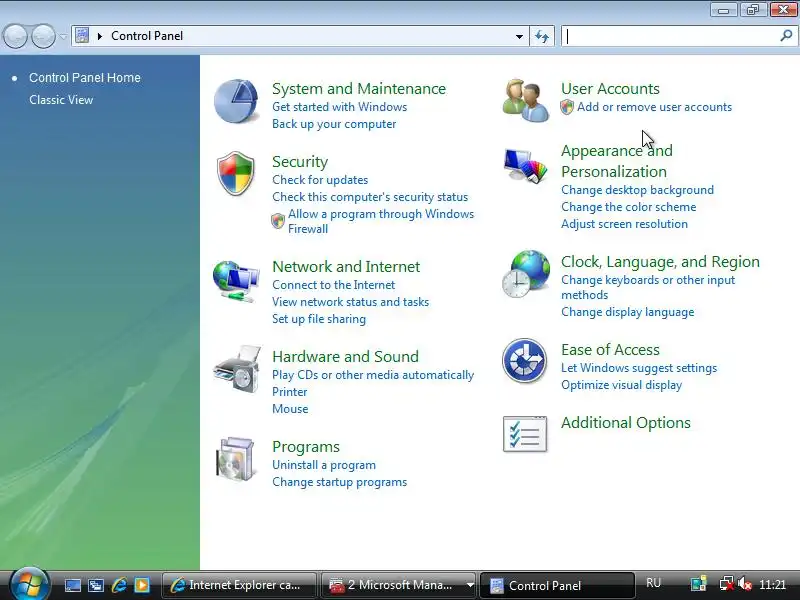Click Let Windows suggest settings
This screenshot has width=800, height=600.
click(x=639, y=368)
